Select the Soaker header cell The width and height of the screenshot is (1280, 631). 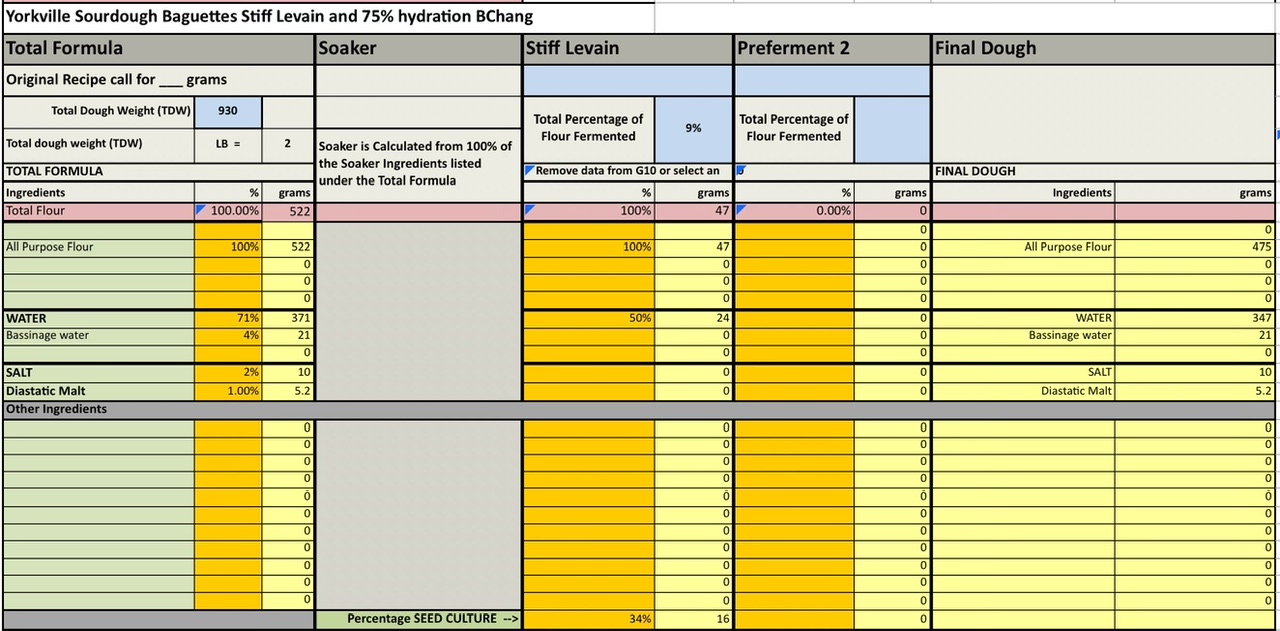(x=418, y=48)
